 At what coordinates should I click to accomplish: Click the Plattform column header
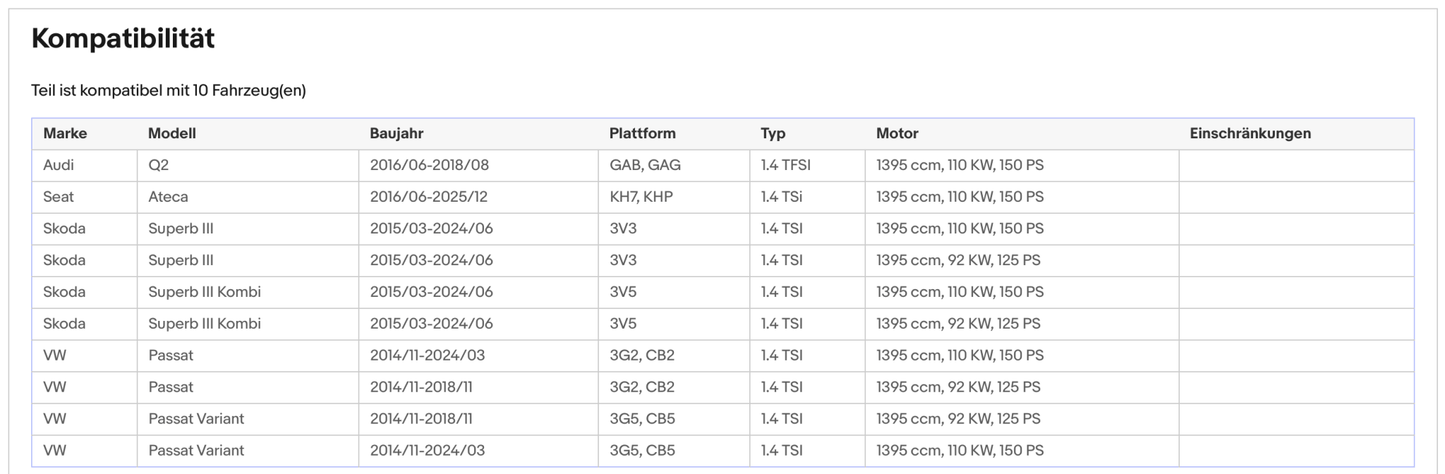pos(642,133)
